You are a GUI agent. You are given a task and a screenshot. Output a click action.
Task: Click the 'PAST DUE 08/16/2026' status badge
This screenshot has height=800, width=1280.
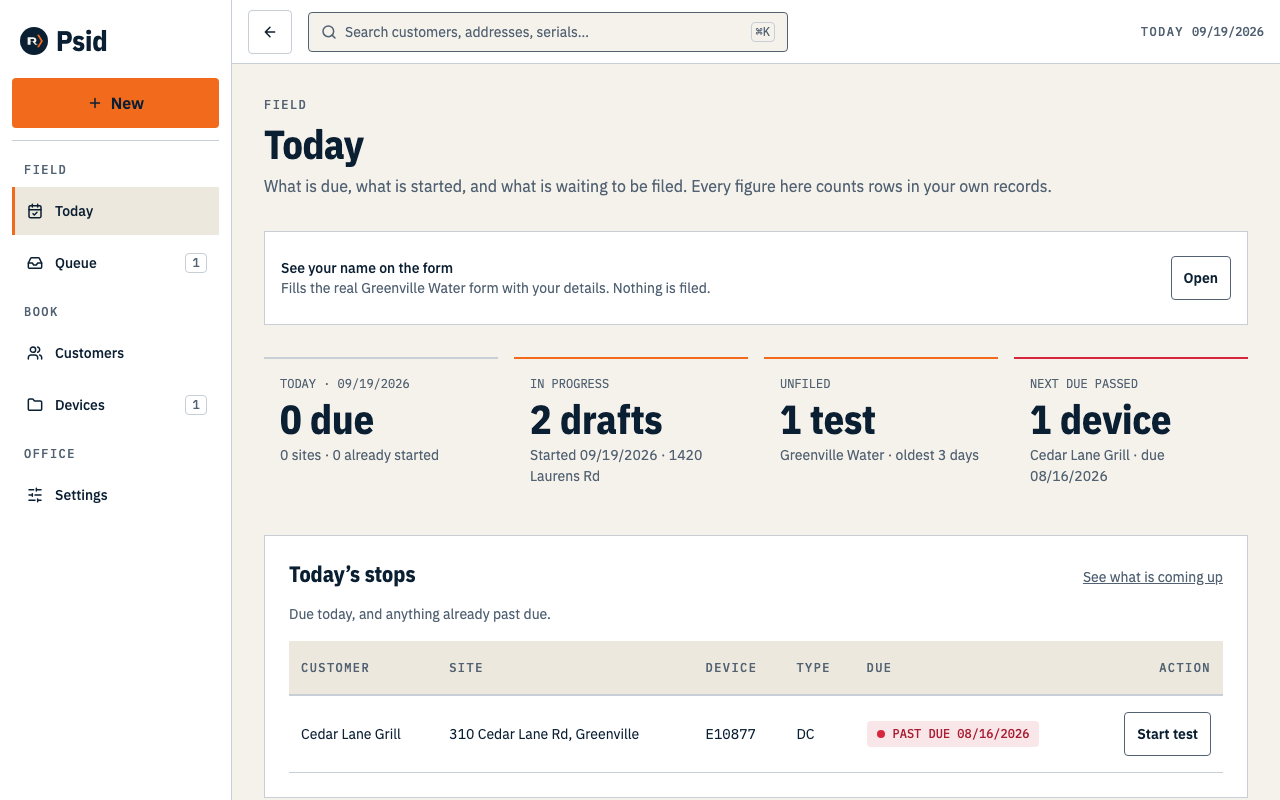953,734
